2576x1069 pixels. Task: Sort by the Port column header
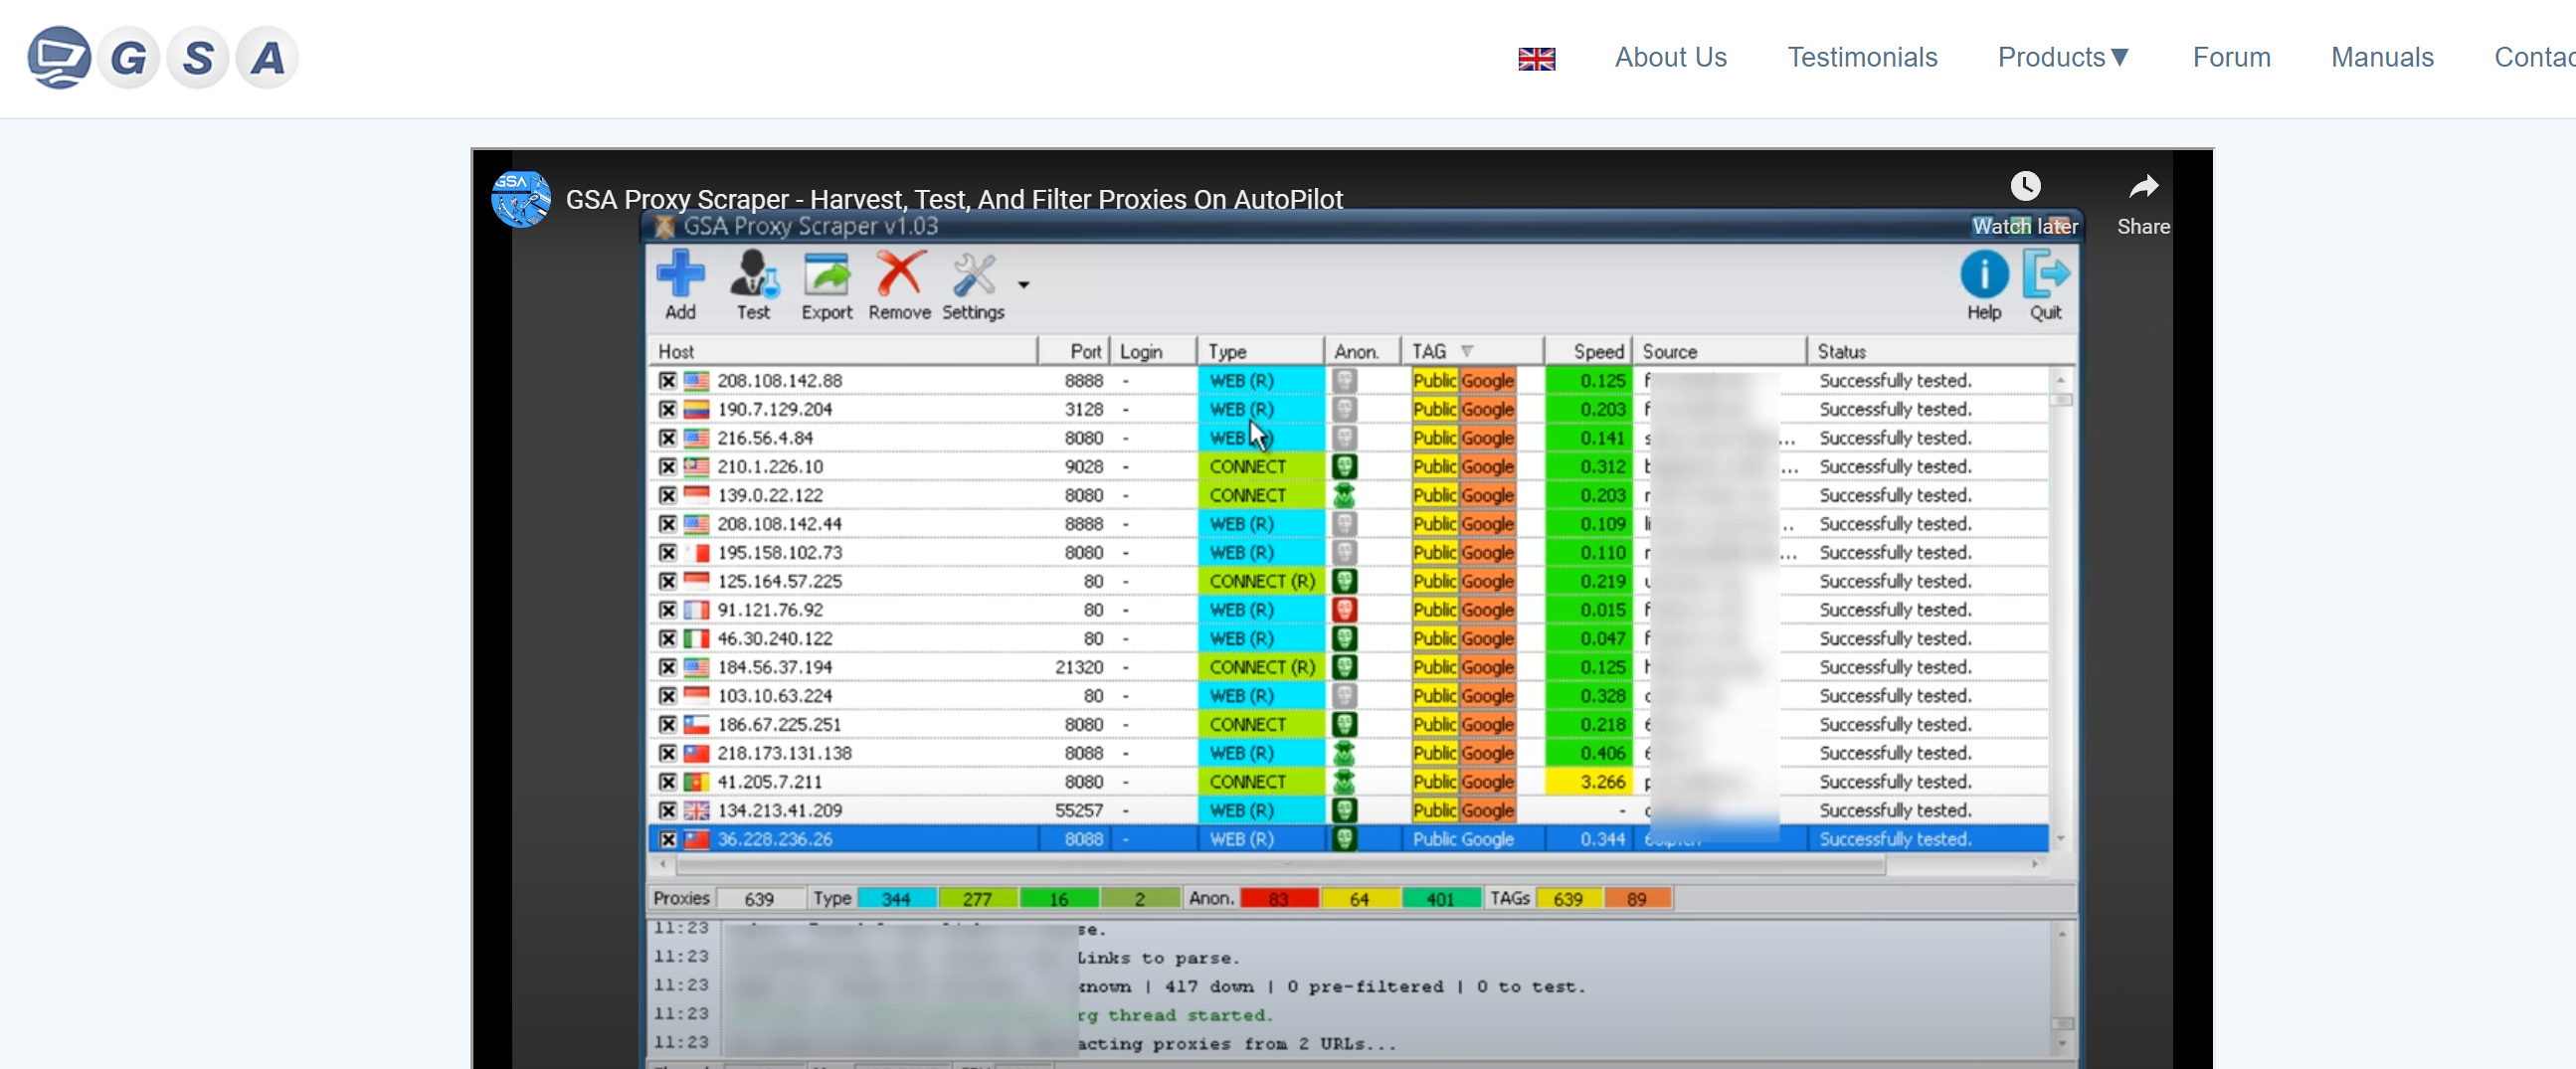click(1073, 351)
